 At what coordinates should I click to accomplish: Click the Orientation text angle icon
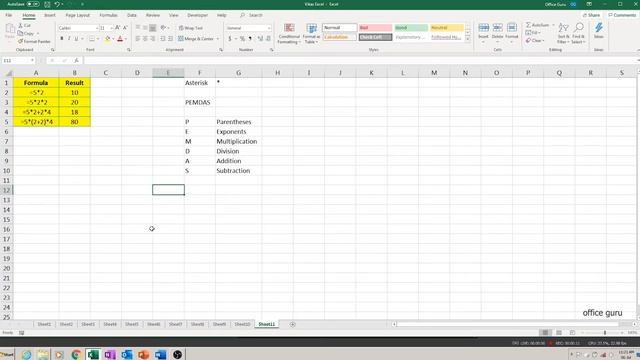163,28
